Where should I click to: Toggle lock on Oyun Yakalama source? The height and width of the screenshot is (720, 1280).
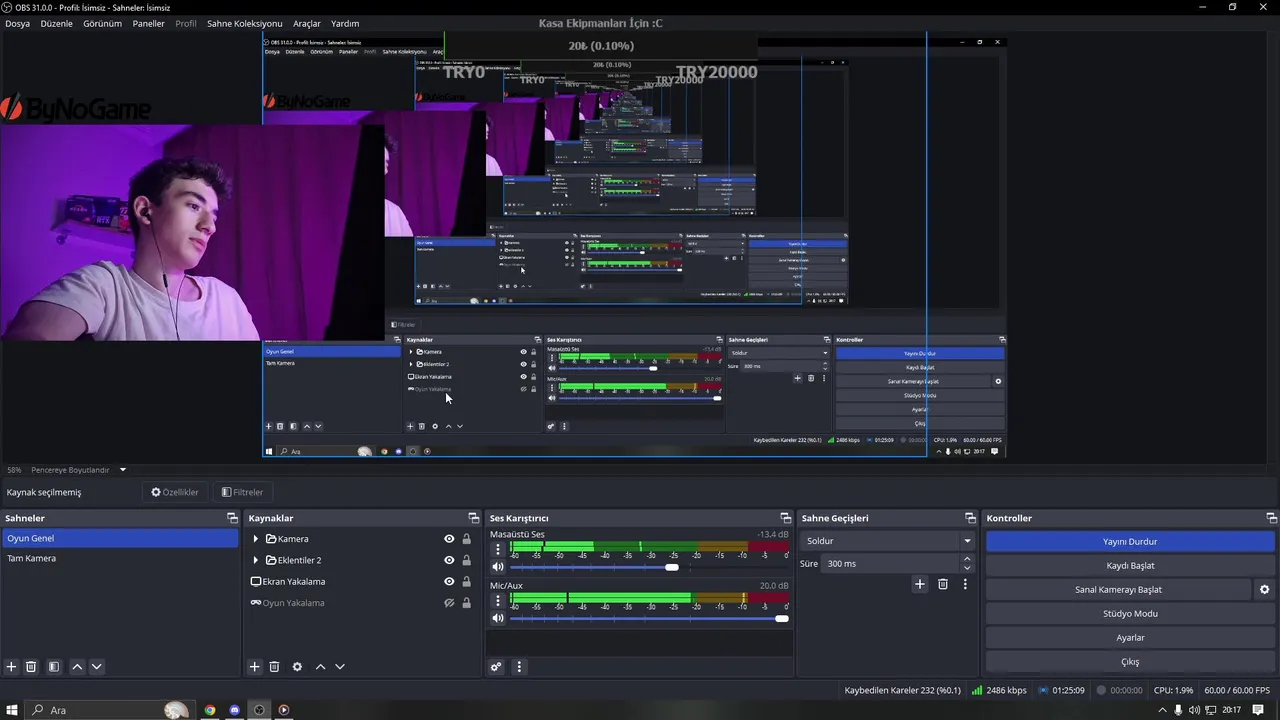(x=466, y=603)
